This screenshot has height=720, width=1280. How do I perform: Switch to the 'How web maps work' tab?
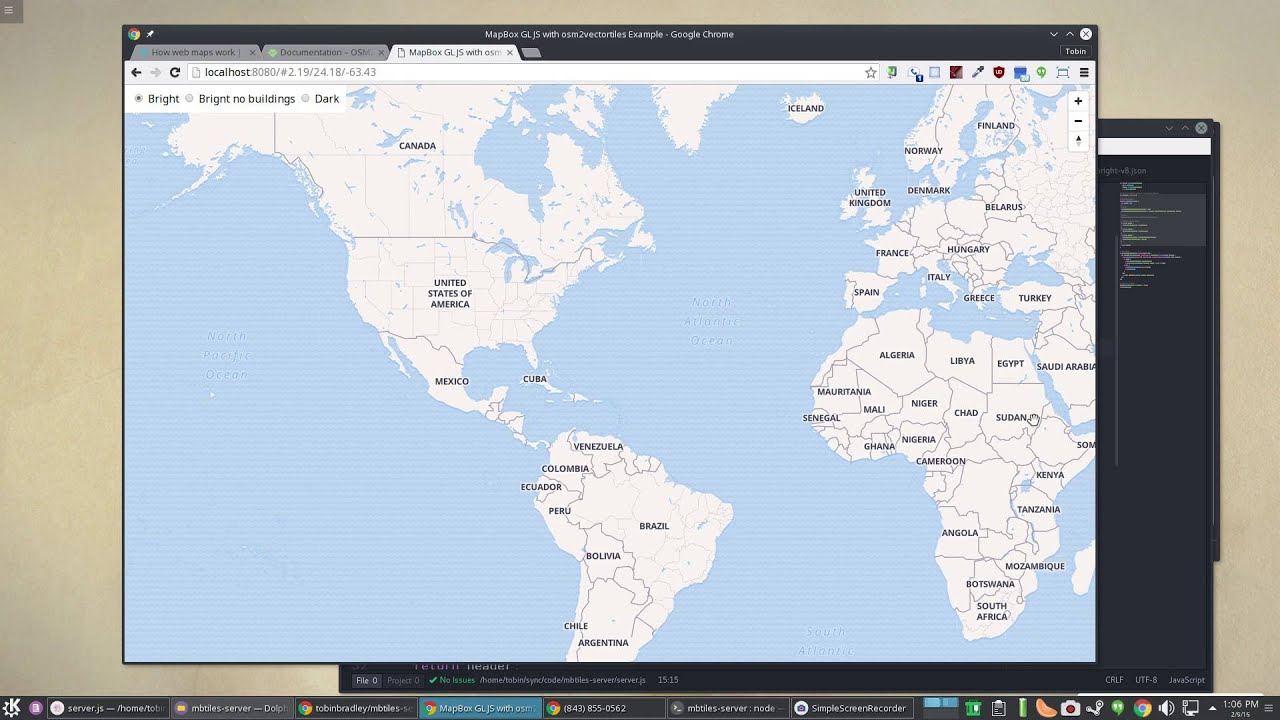pyautogui.click(x=195, y=52)
